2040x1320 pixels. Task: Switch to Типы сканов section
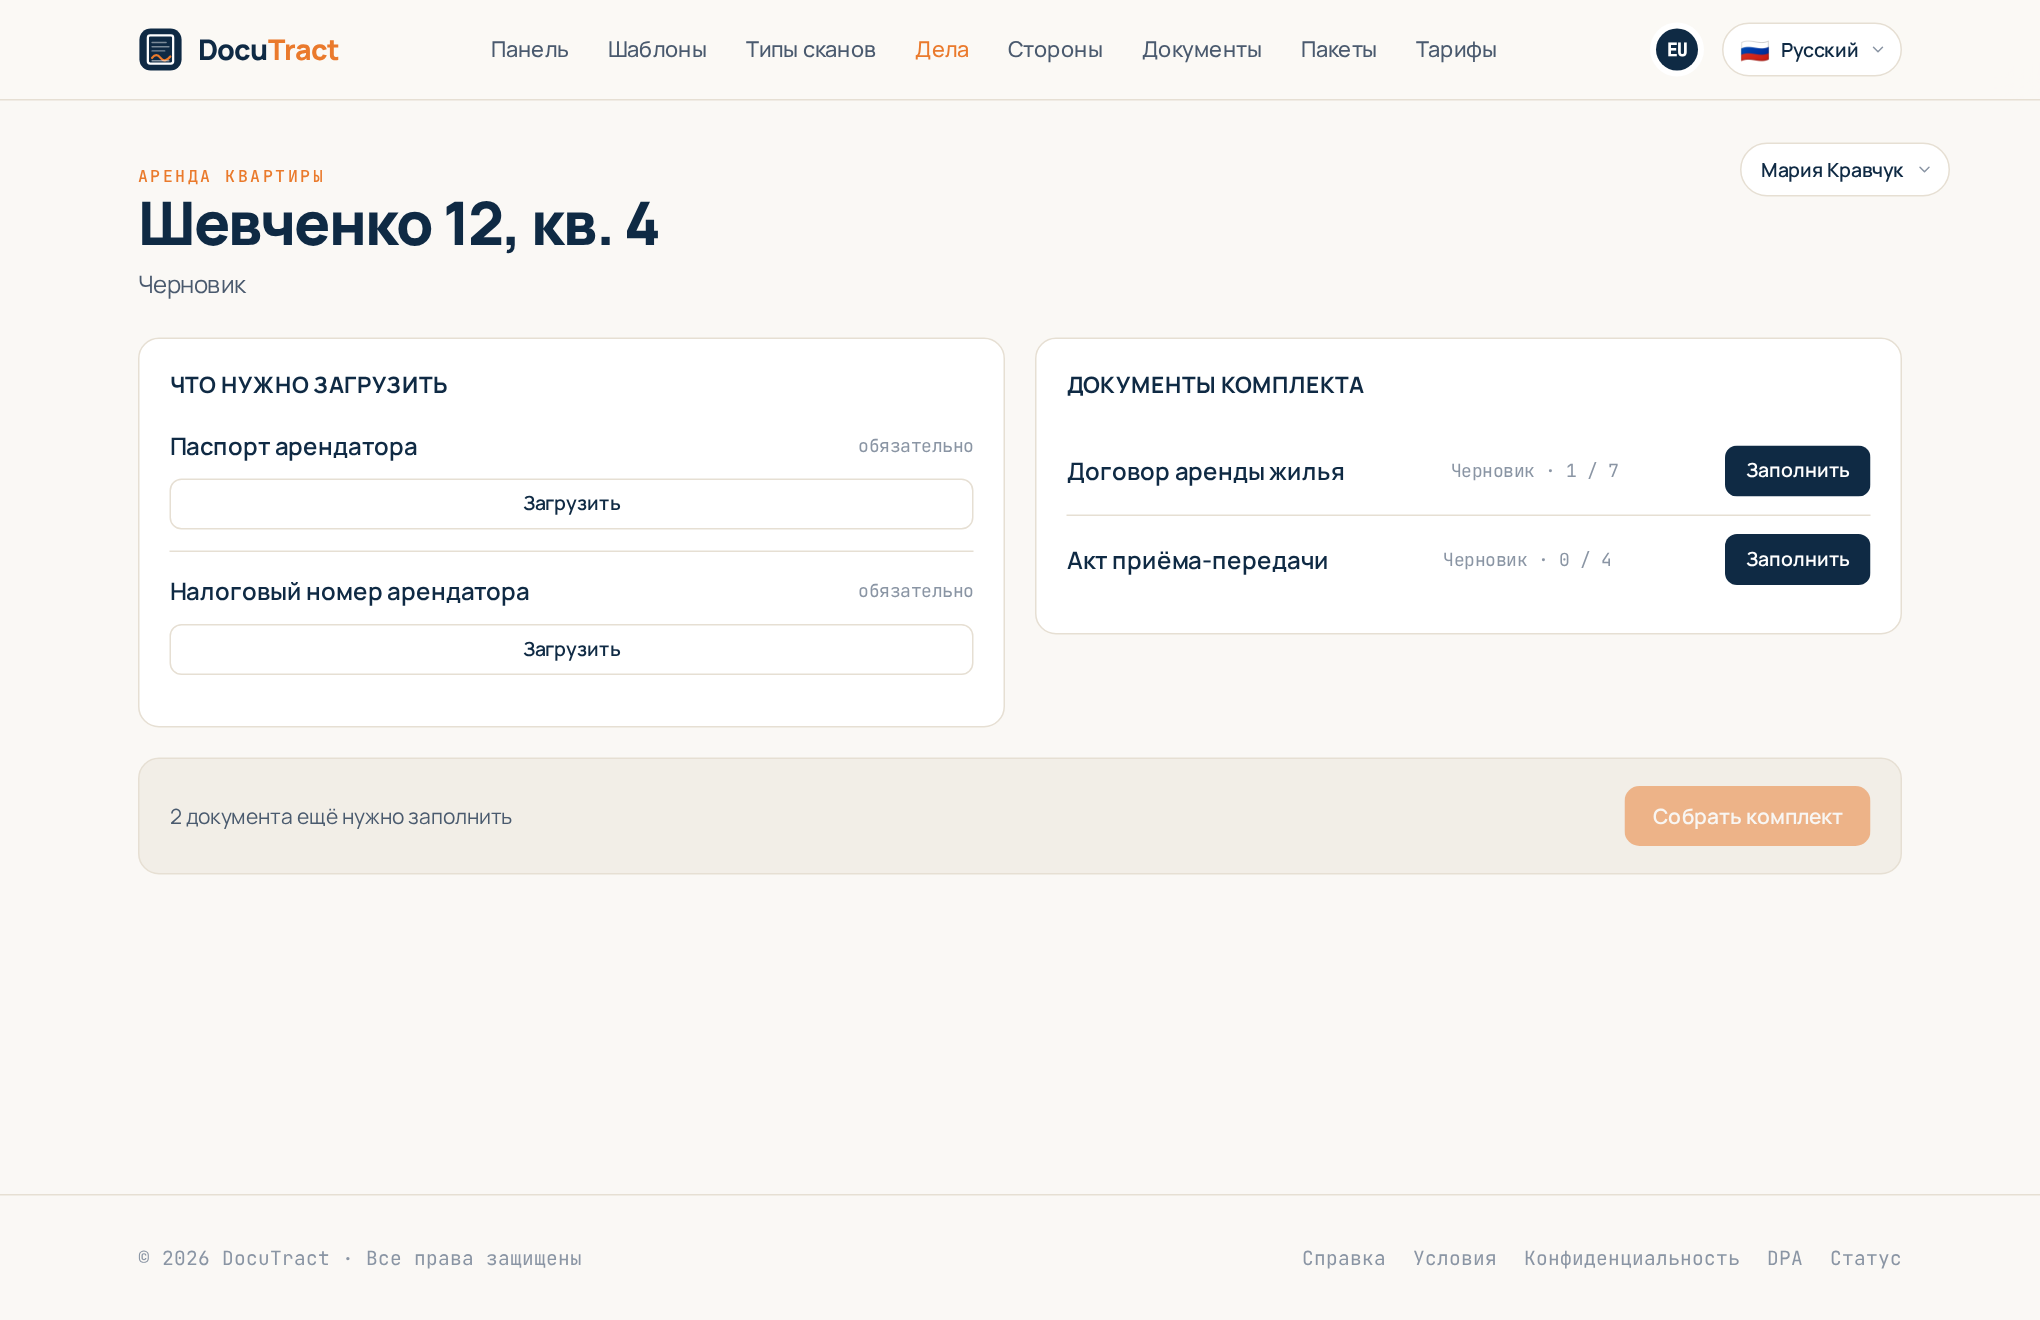810,49
